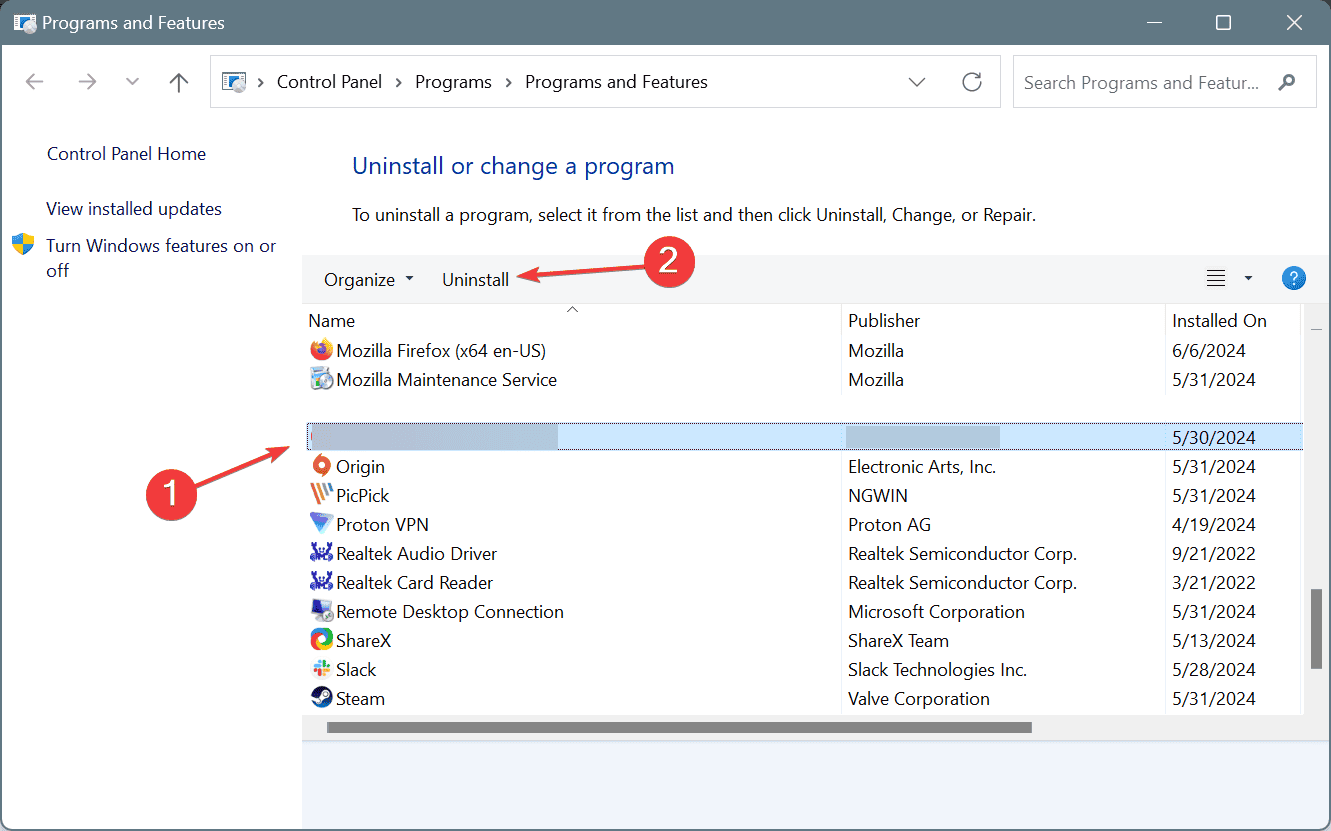Select the ShareX entry name
This screenshot has width=1331, height=831.
364,641
